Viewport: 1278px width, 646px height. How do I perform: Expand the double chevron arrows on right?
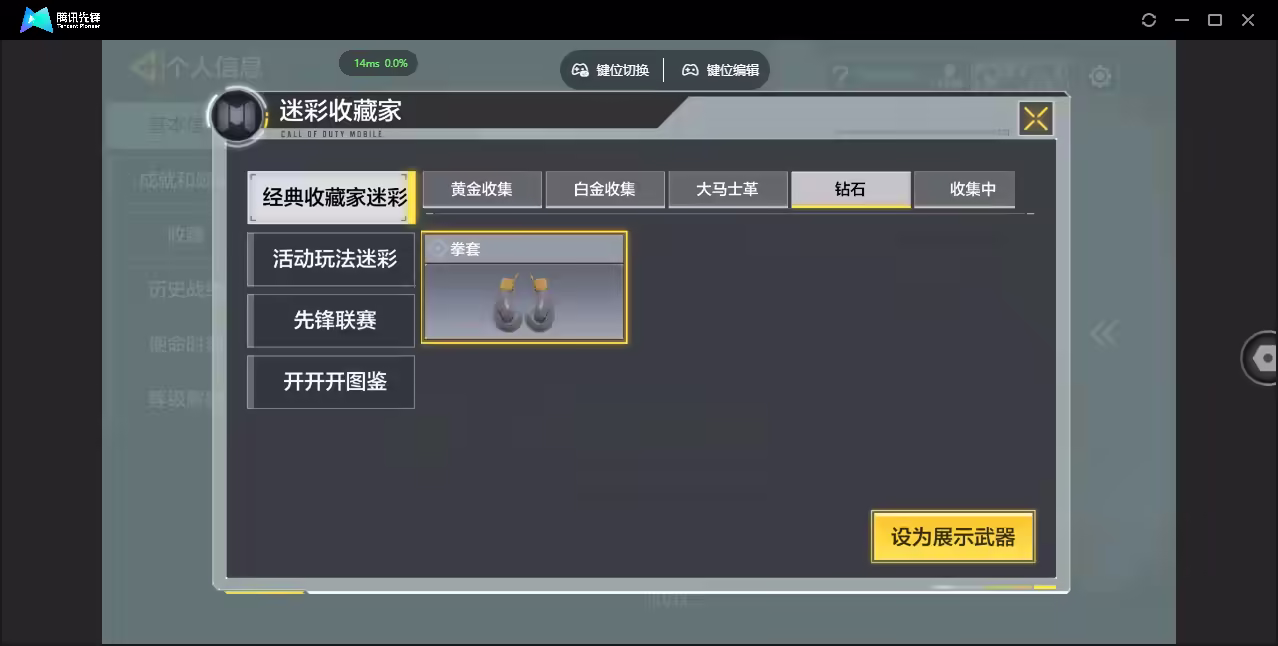[1103, 333]
